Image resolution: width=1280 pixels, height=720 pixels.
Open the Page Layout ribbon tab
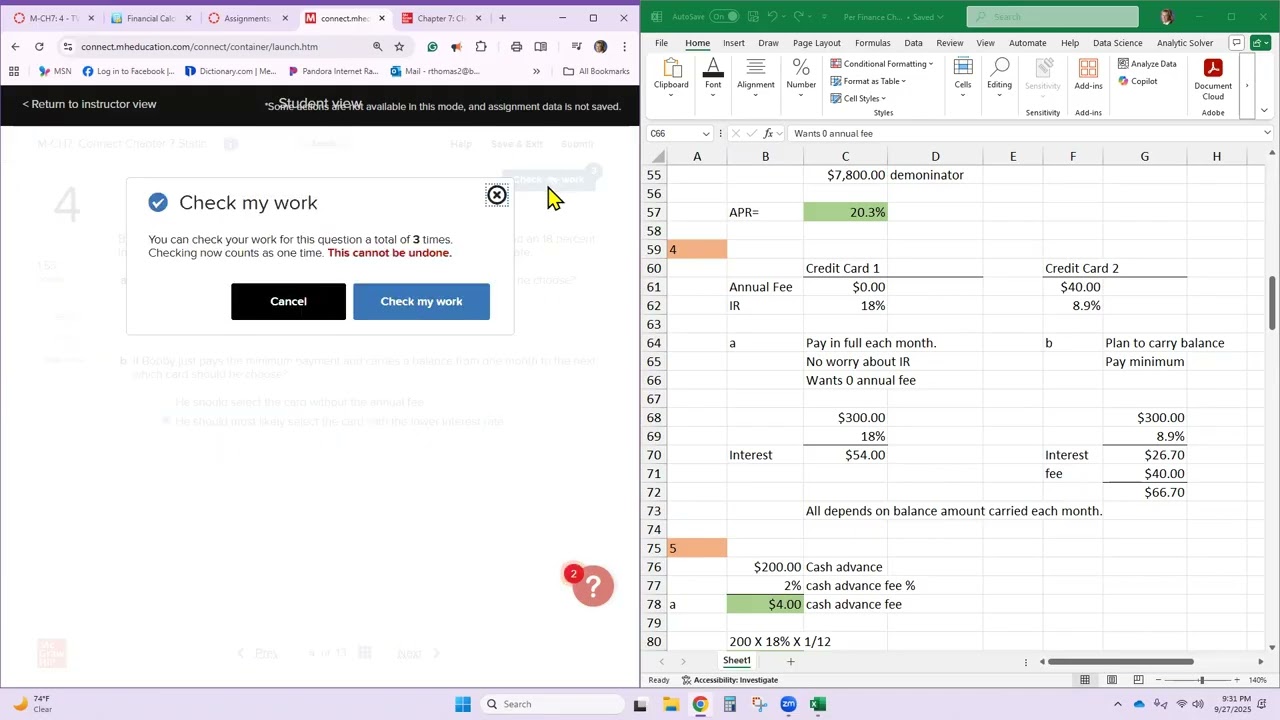point(816,43)
